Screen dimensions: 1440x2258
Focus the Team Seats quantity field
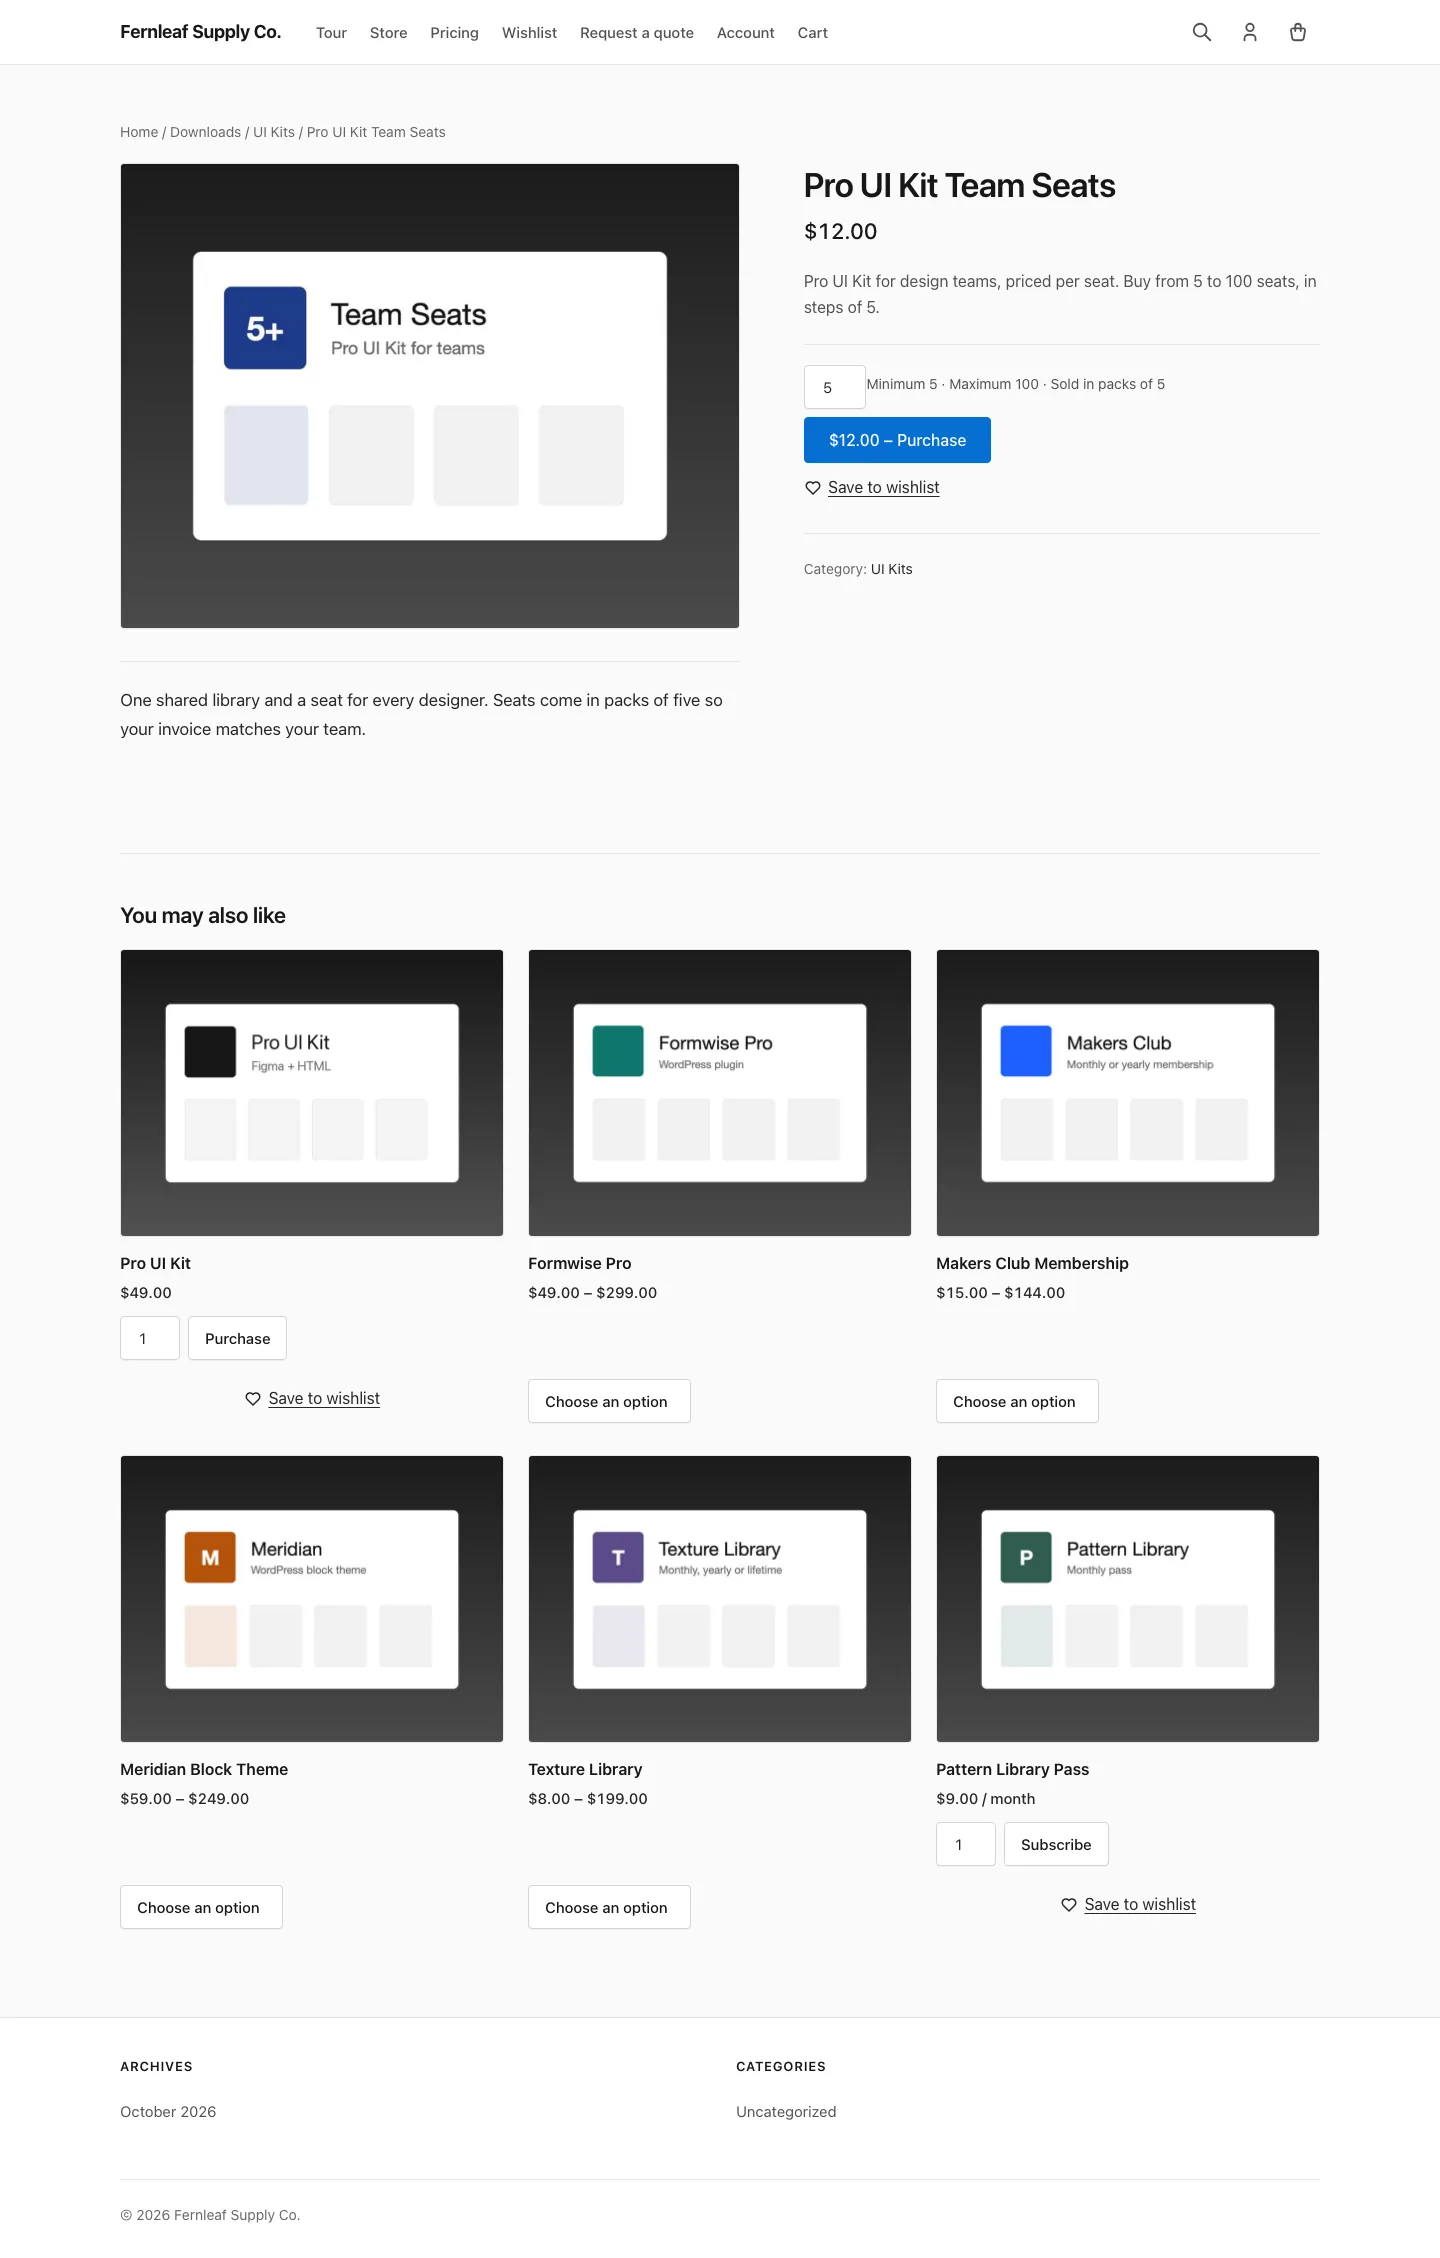tap(835, 387)
